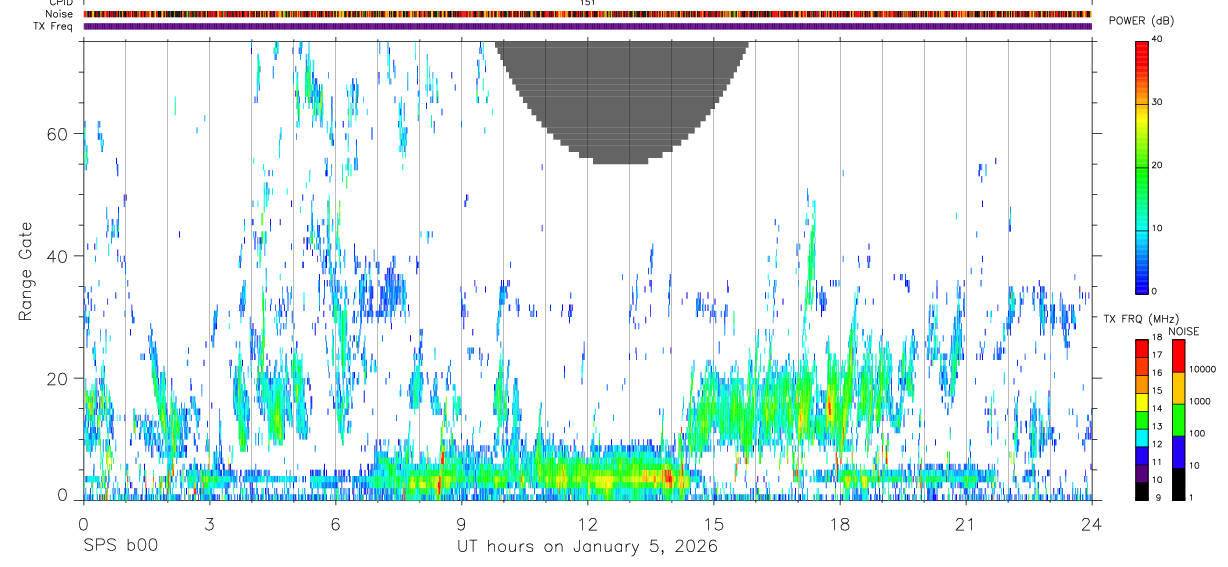Click the 0 tick on POWER scale

click(x=1155, y=291)
